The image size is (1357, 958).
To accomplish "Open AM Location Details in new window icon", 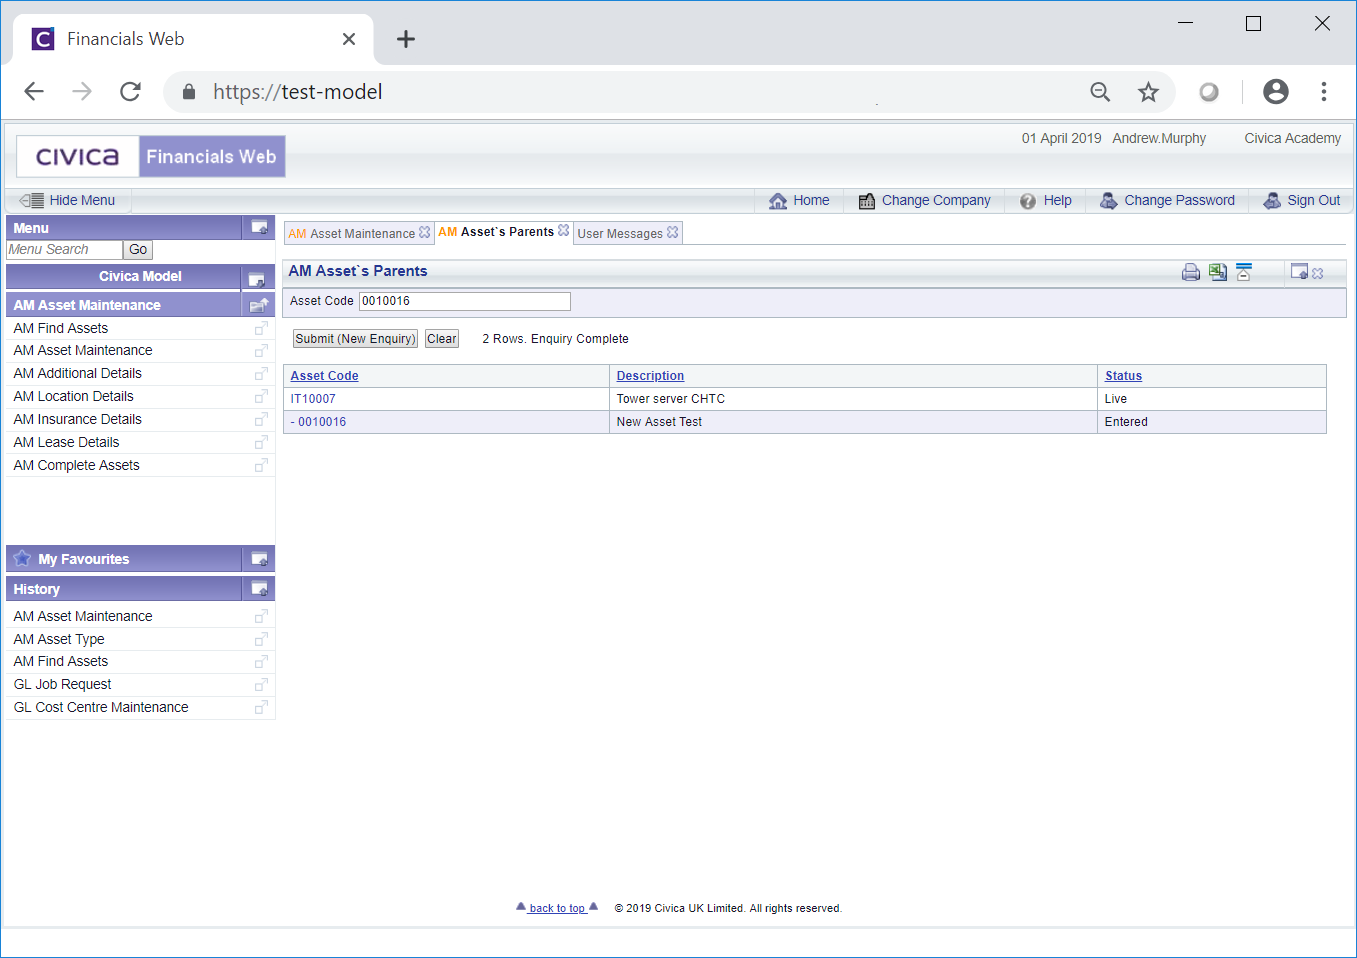I will [x=261, y=397].
